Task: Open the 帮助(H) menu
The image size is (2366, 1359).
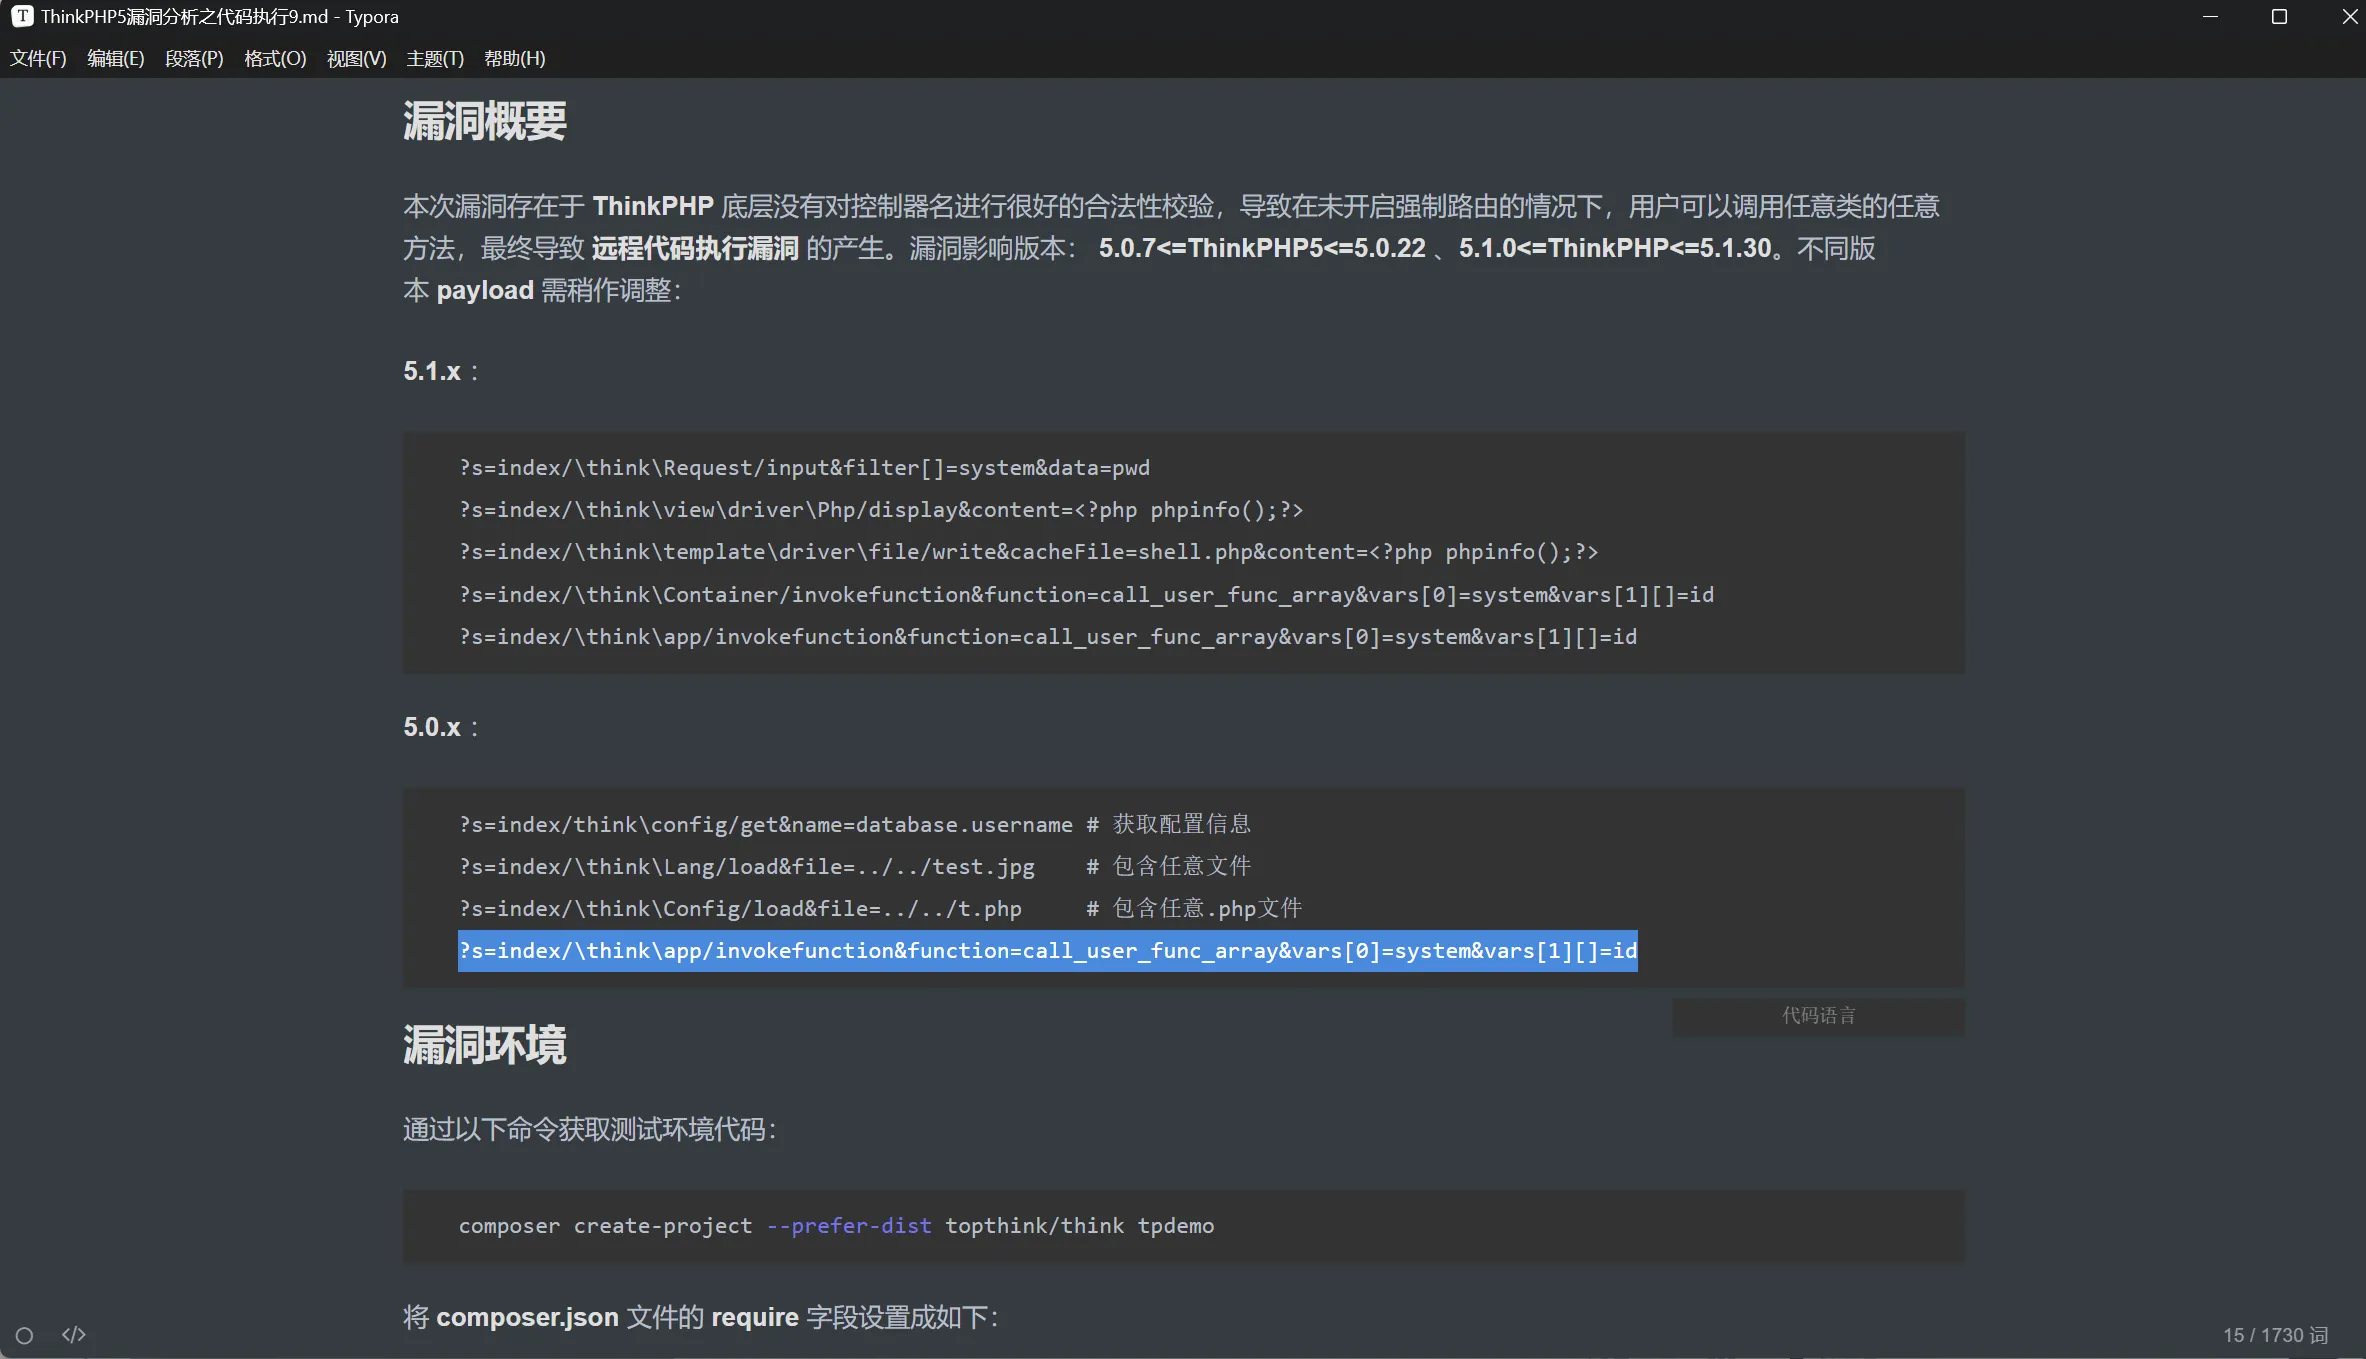Action: click(514, 58)
